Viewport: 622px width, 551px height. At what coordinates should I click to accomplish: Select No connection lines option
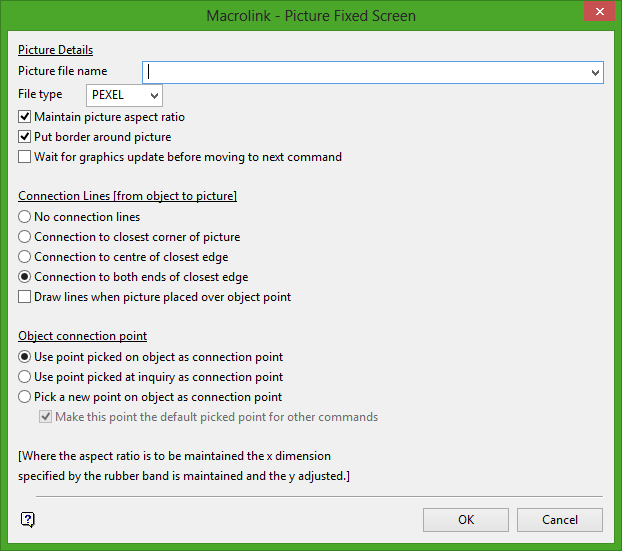[x=25, y=217]
